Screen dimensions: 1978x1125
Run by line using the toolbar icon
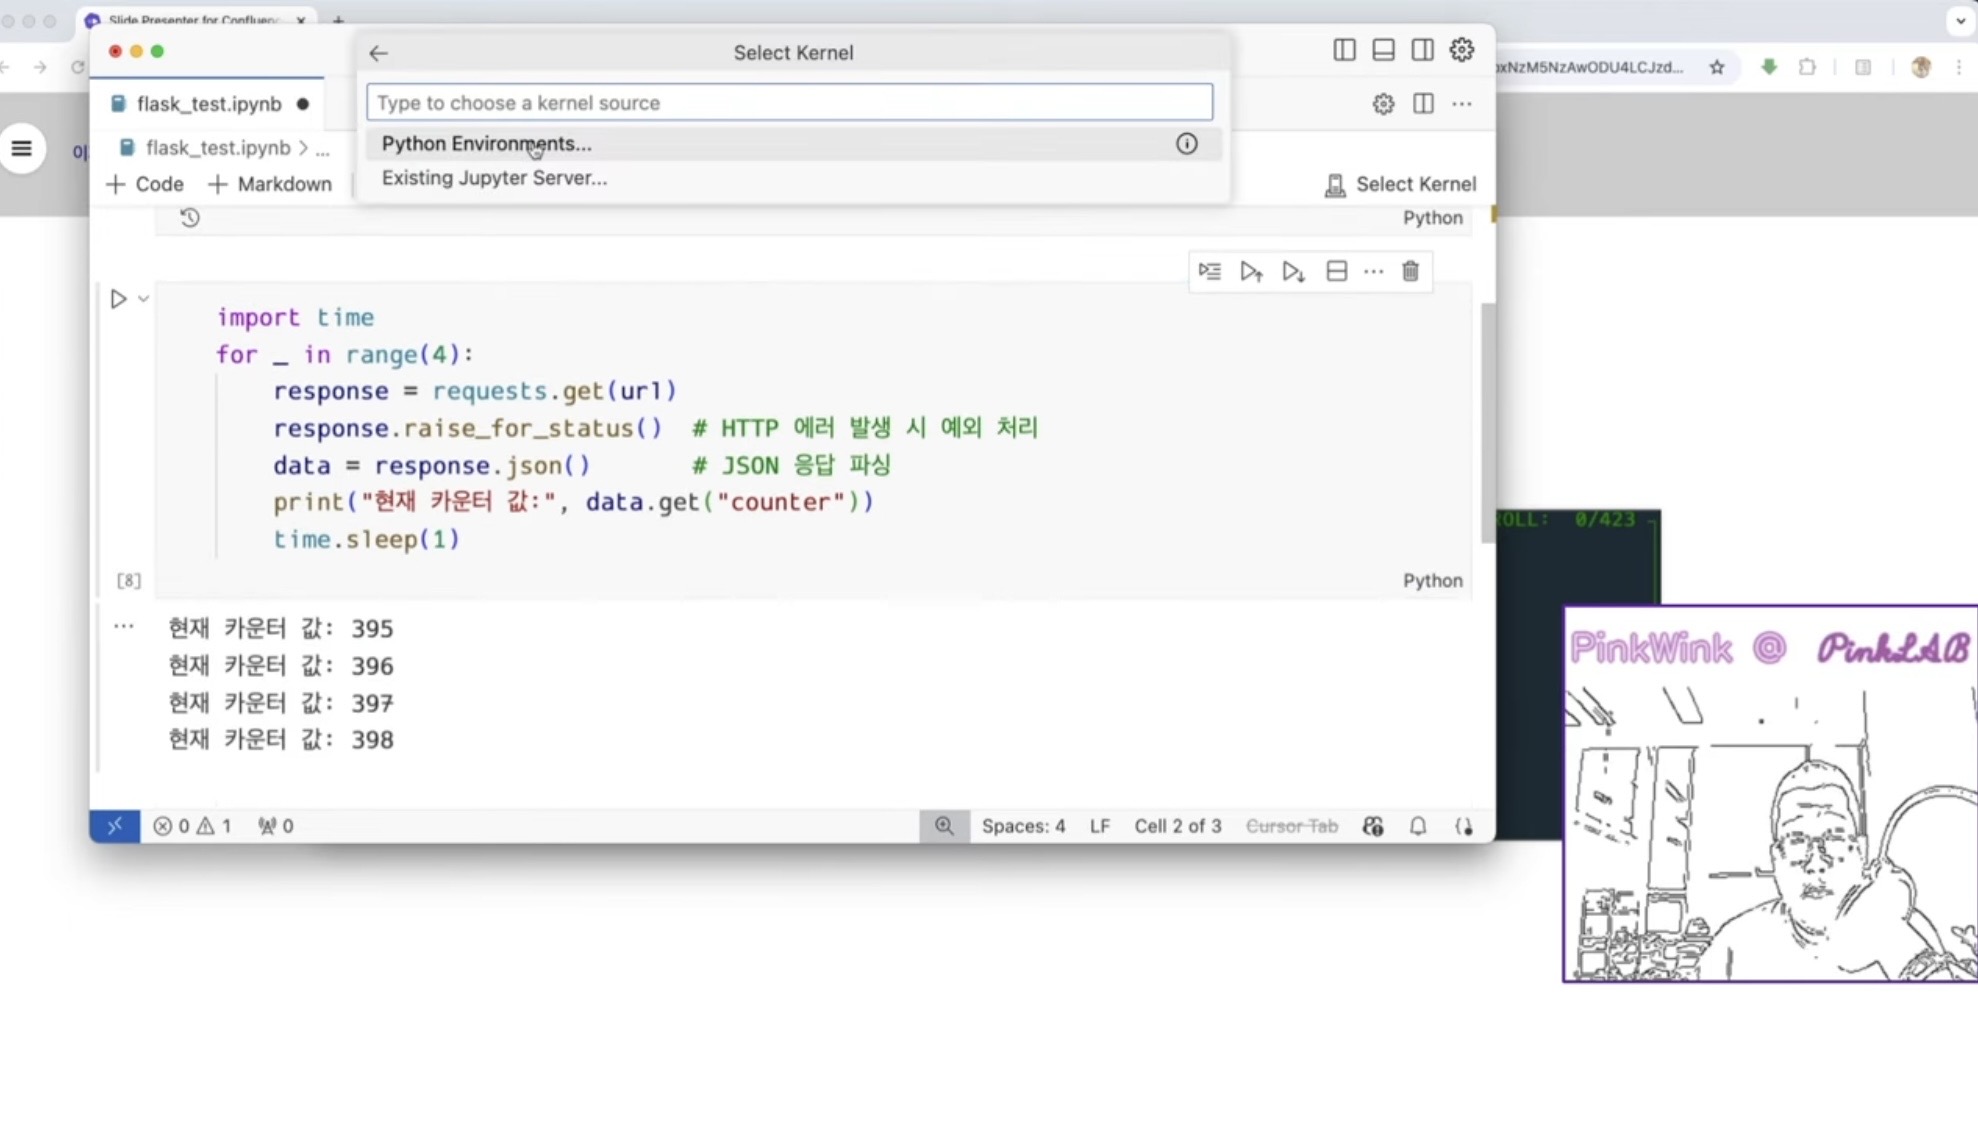coord(1209,271)
